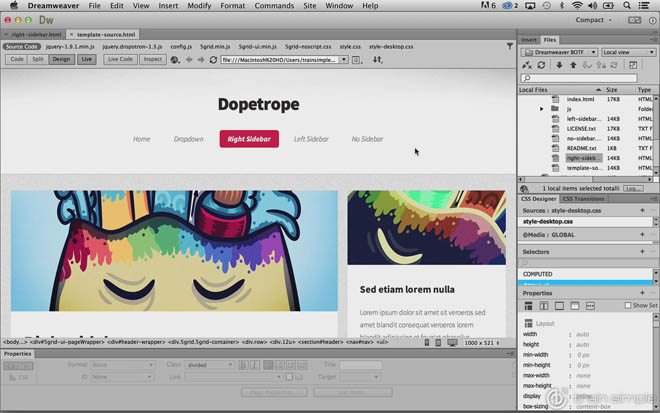The image size is (660, 413).
Task: Add a CSS source with Sources plus
Action: [642, 210]
